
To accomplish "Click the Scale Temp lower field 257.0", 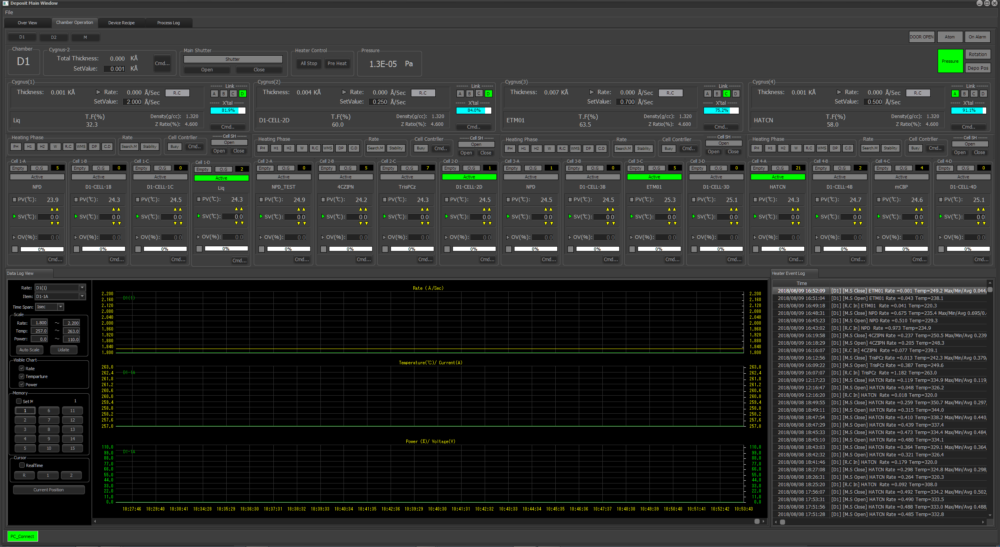I will coord(40,331).
